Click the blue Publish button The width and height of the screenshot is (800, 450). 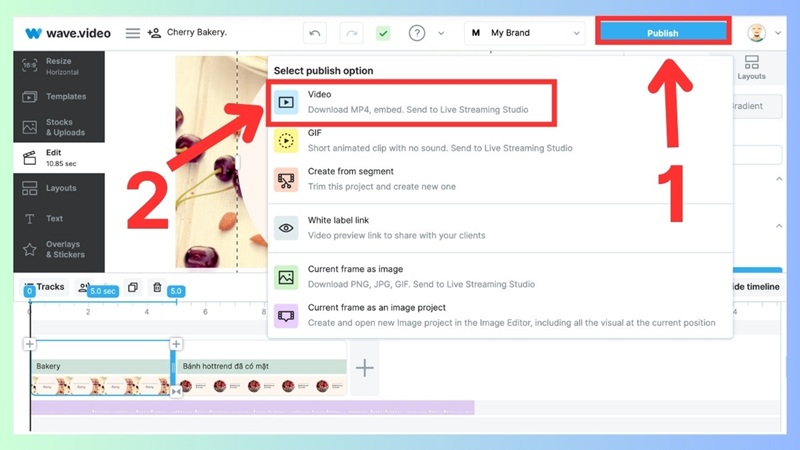pyautogui.click(x=662, y=33)
